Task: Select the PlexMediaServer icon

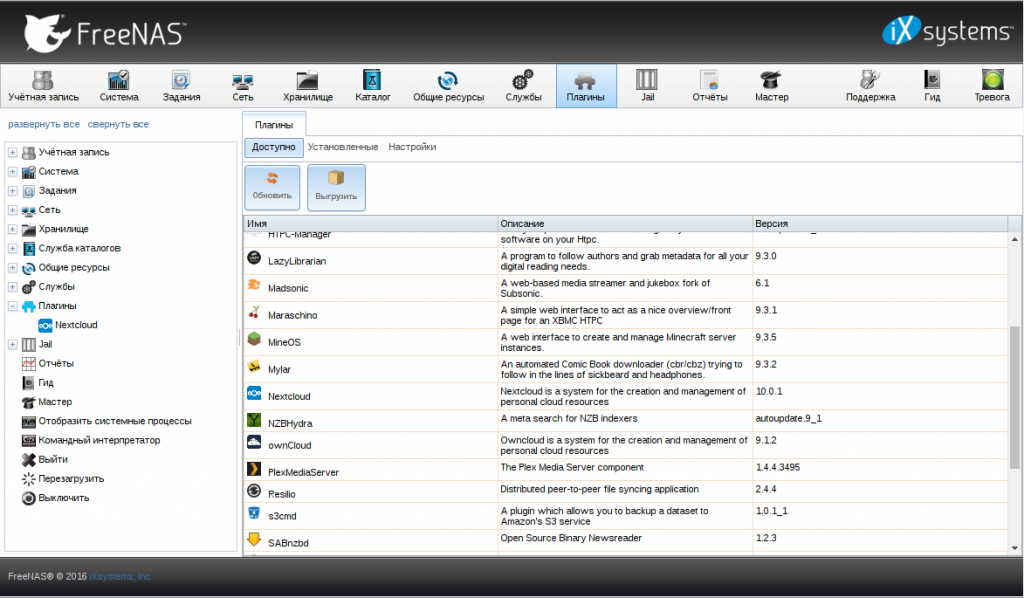Action: coord(254,469)
